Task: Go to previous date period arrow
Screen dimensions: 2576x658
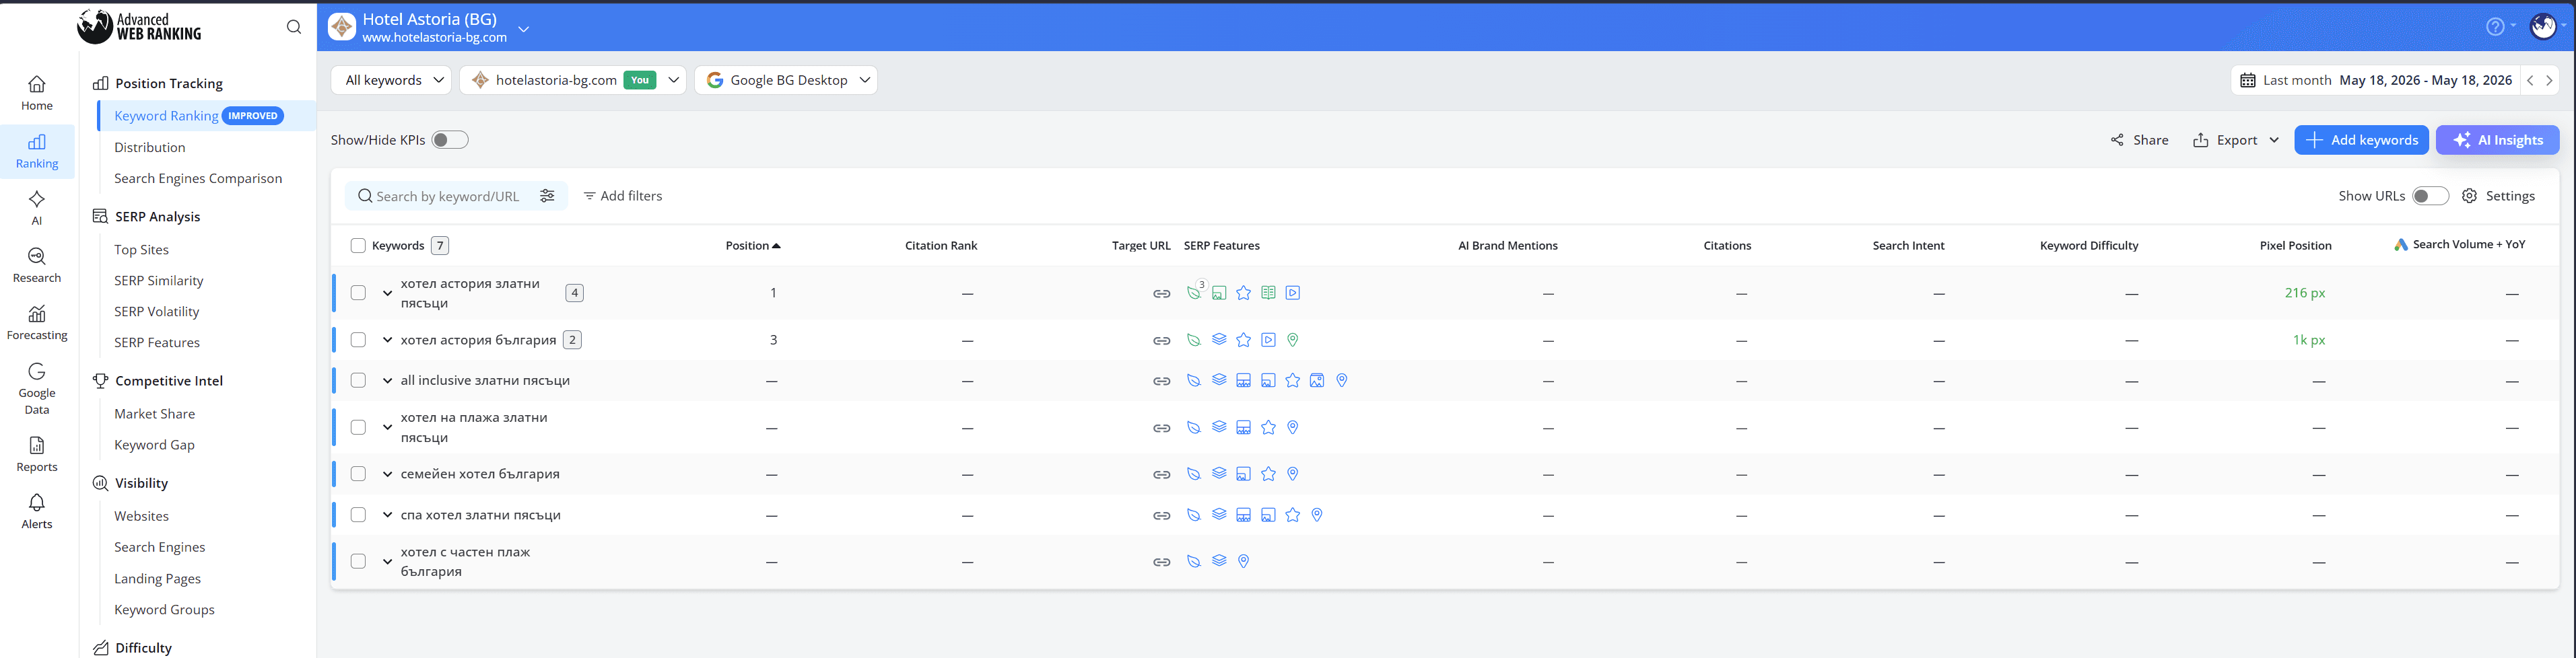Action: 2530,80
